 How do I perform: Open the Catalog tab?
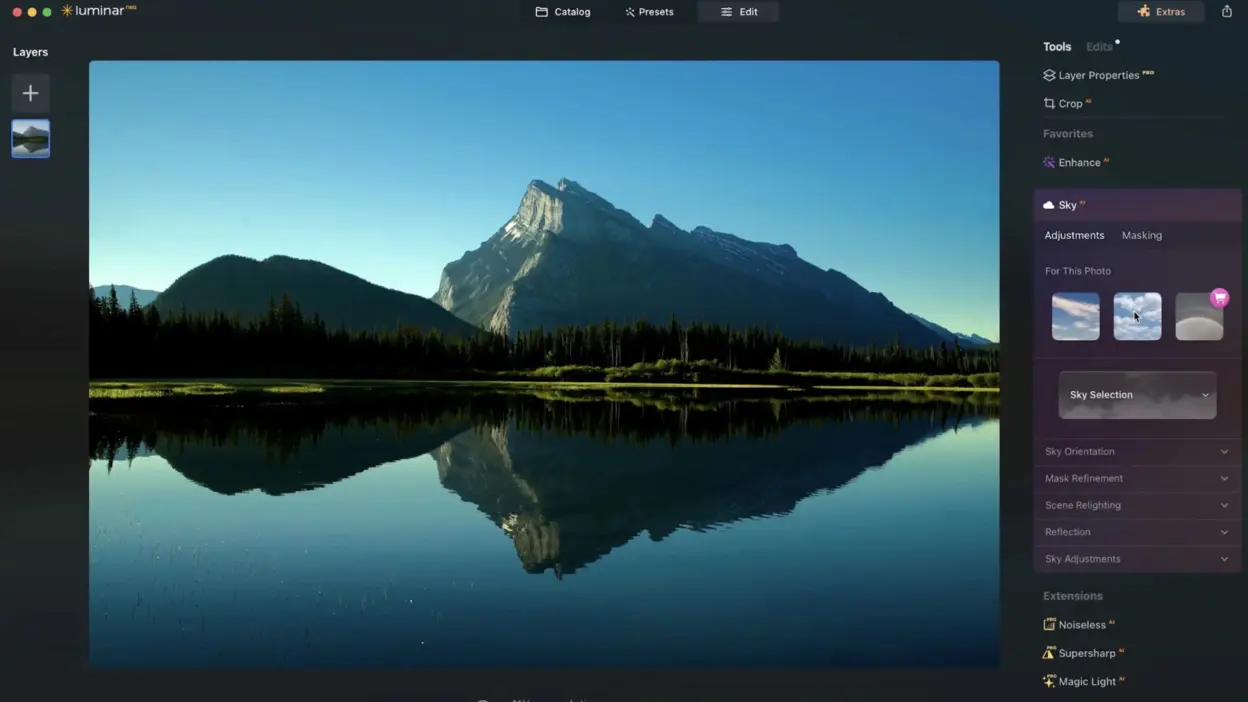563,12
